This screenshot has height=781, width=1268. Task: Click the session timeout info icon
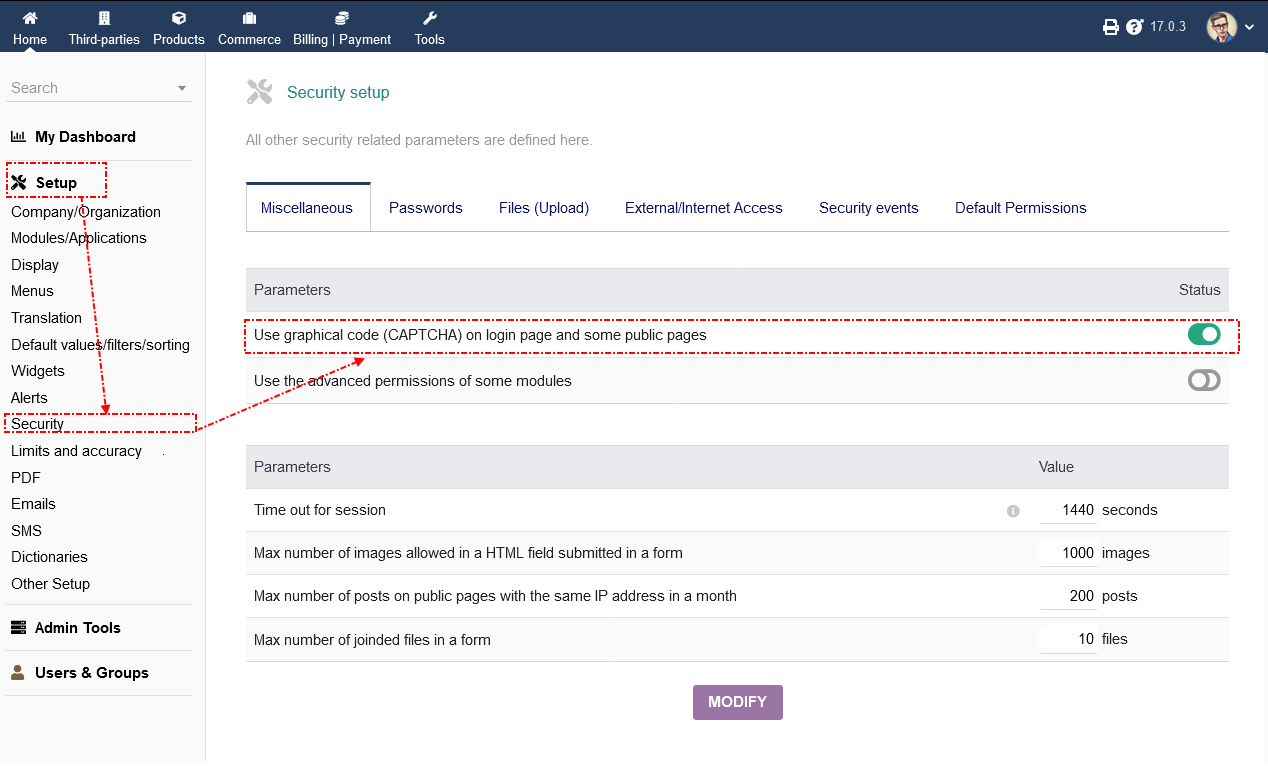pyautogui.click(x=1013, y=511)
